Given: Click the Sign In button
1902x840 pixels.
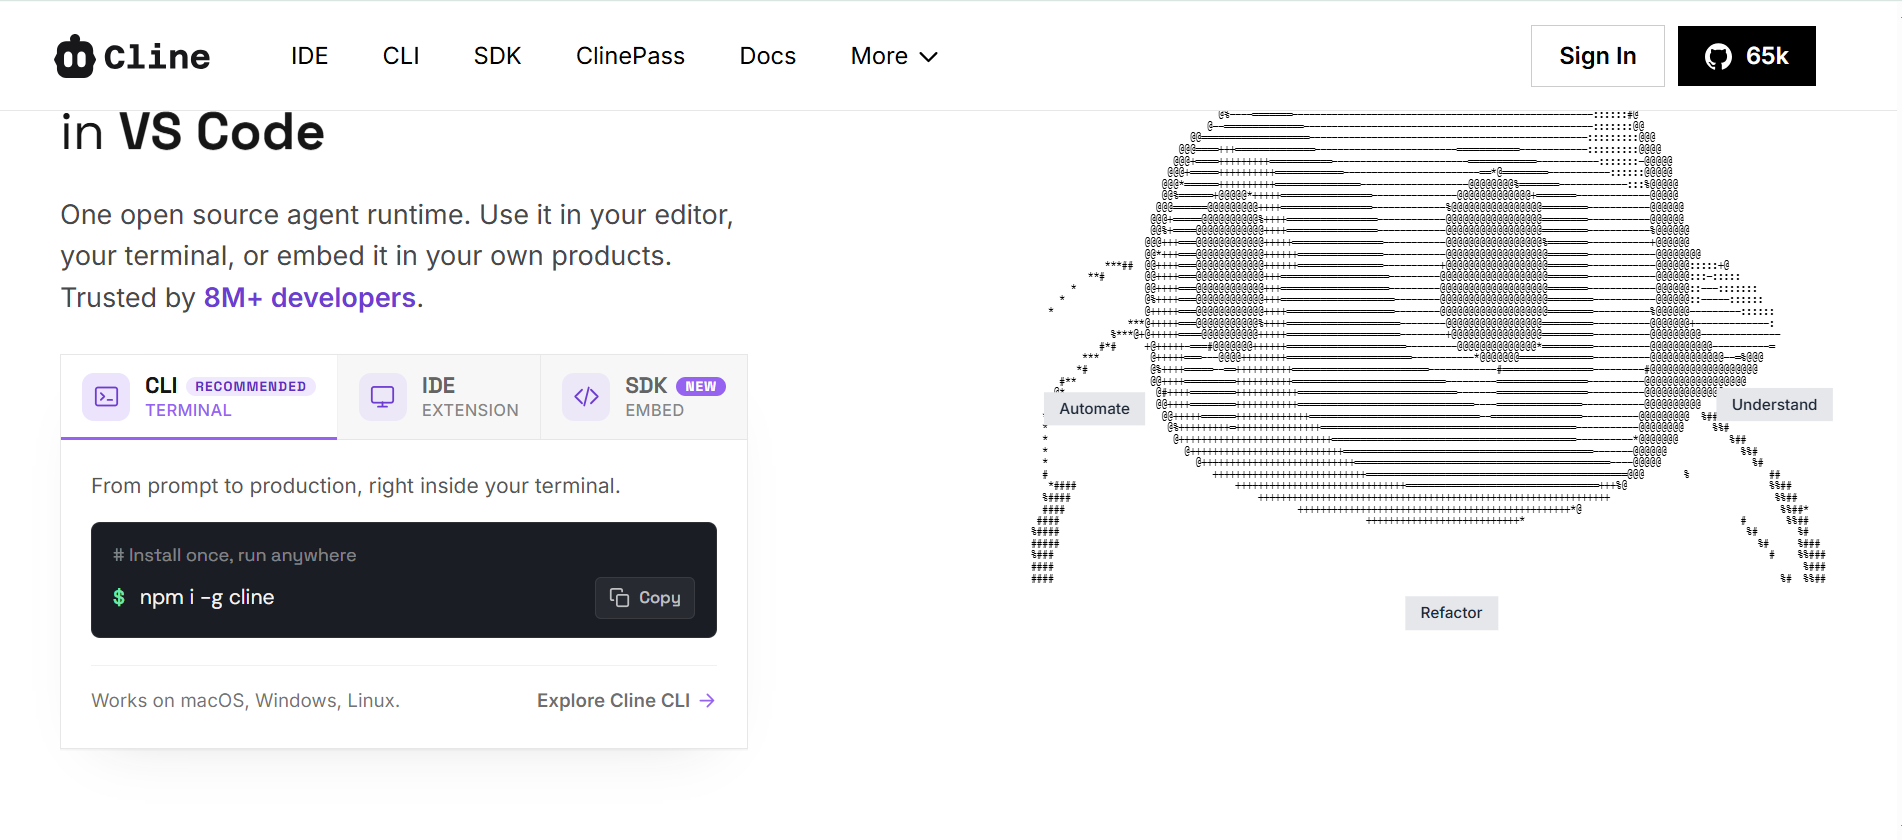Looking at the screenshot, I should point(1598,56).
